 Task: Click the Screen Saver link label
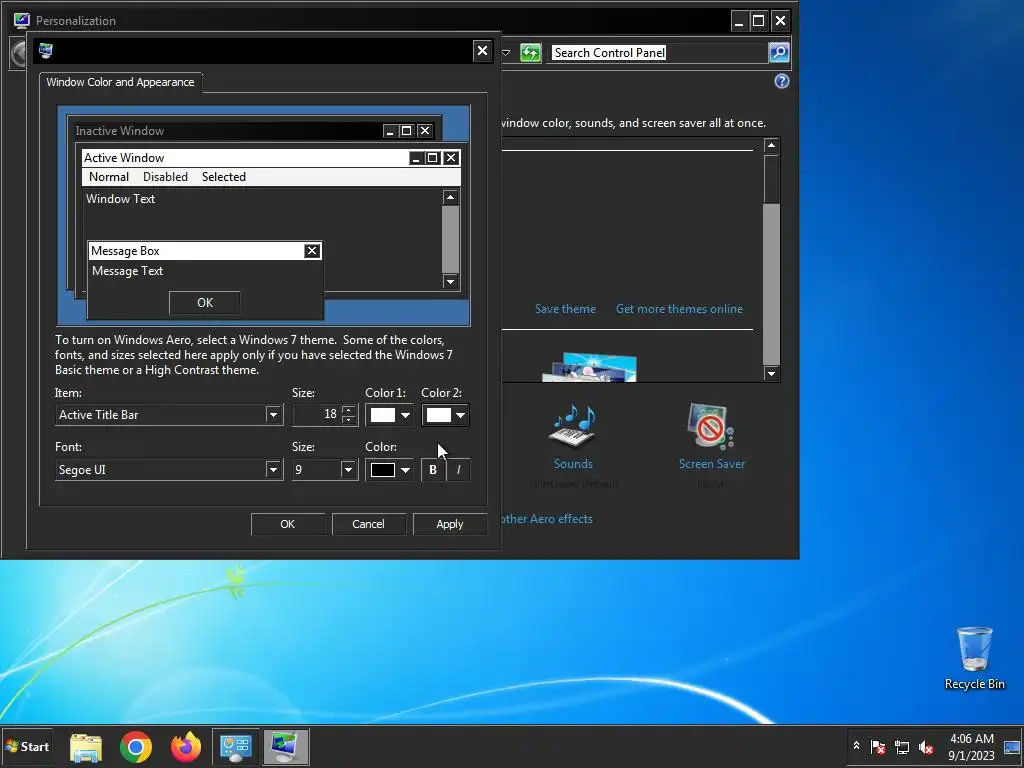click(x=712, y=464)
